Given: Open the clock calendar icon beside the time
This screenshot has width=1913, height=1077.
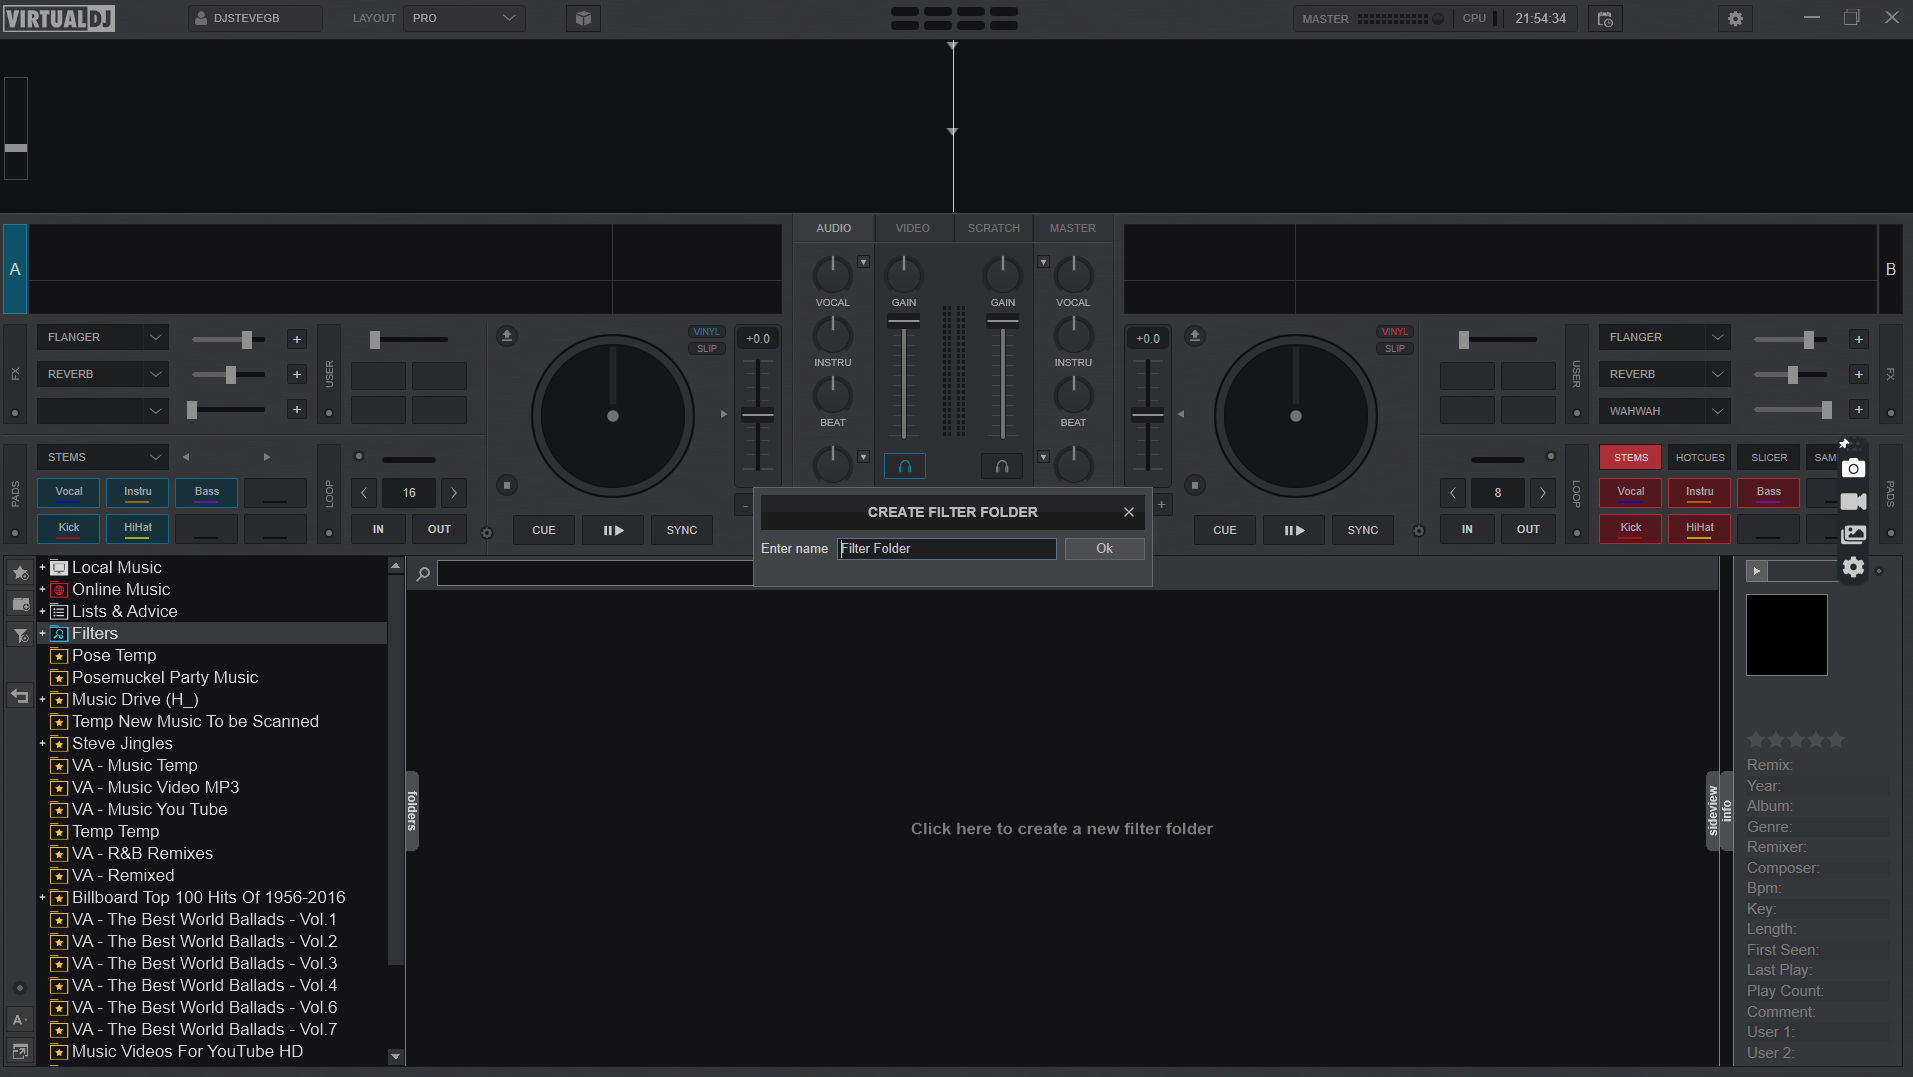Looking at the screenshot, I should pos(1605,19).
